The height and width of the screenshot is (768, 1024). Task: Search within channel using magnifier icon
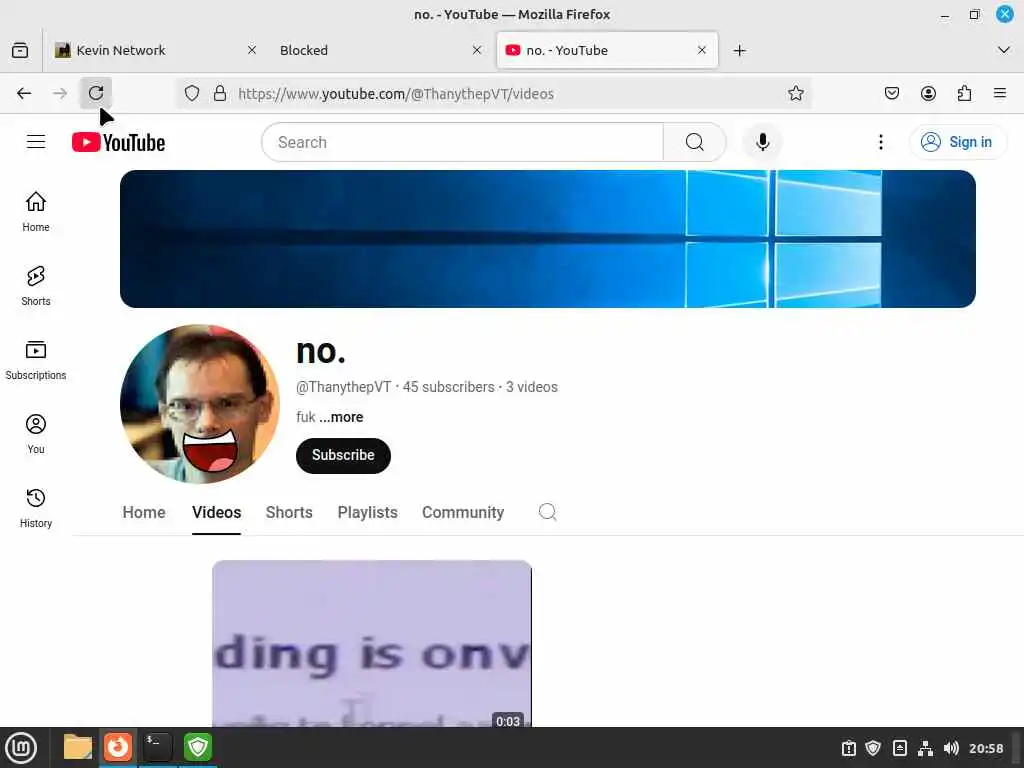547,512
